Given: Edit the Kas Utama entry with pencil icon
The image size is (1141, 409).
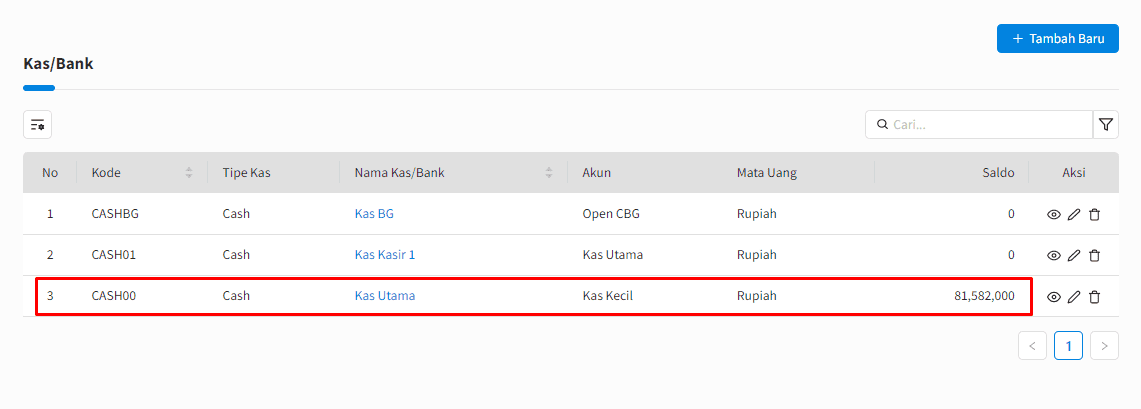Looking at the screenshot, I should point(1074,297).
